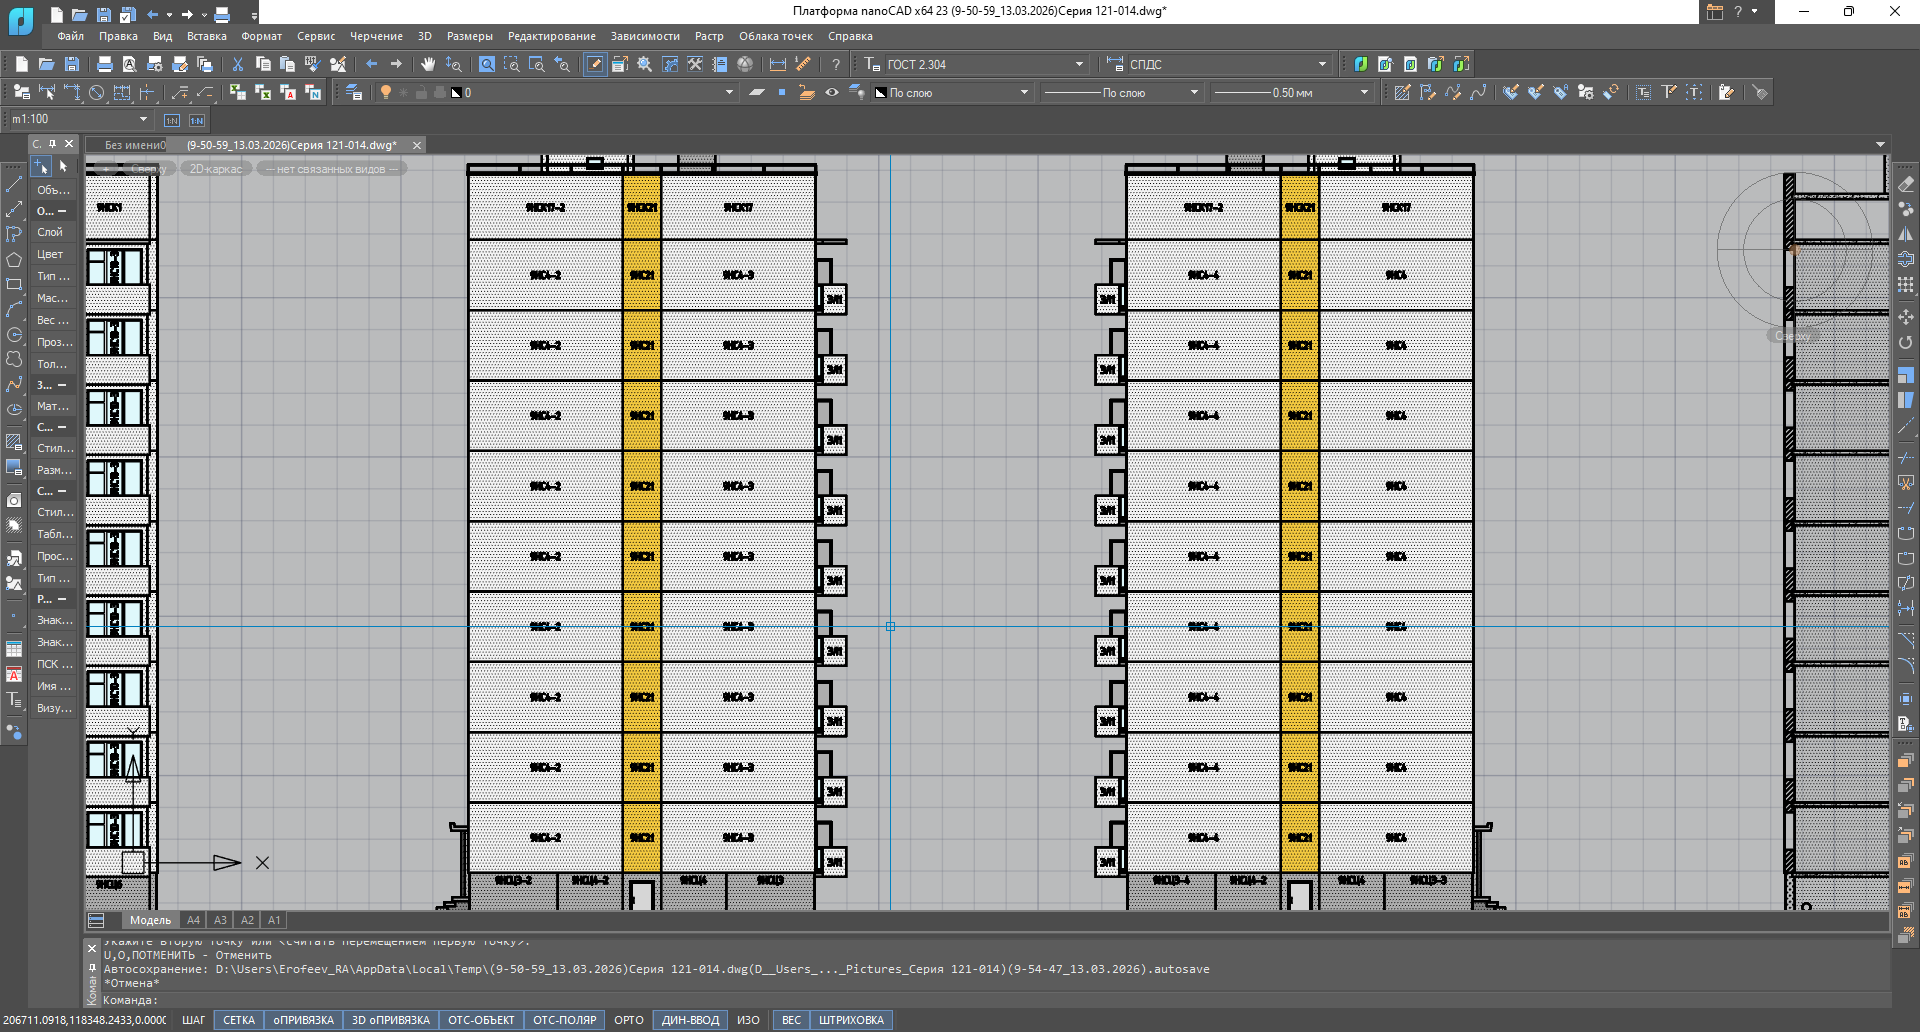Open the ГОСТ 2.304 text style dropdown
The height and width of the screenshot is (1032, 1920).
(1079, 64)
